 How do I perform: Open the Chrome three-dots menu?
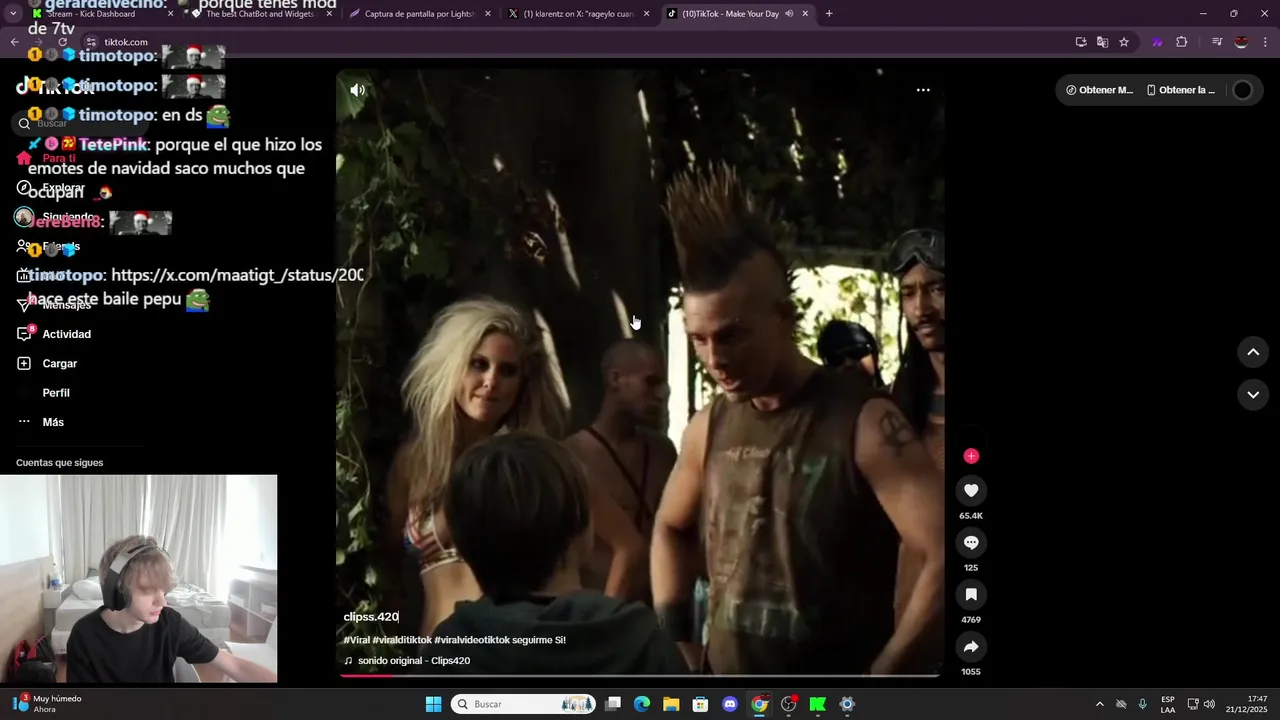click(x=1265, y=42)
